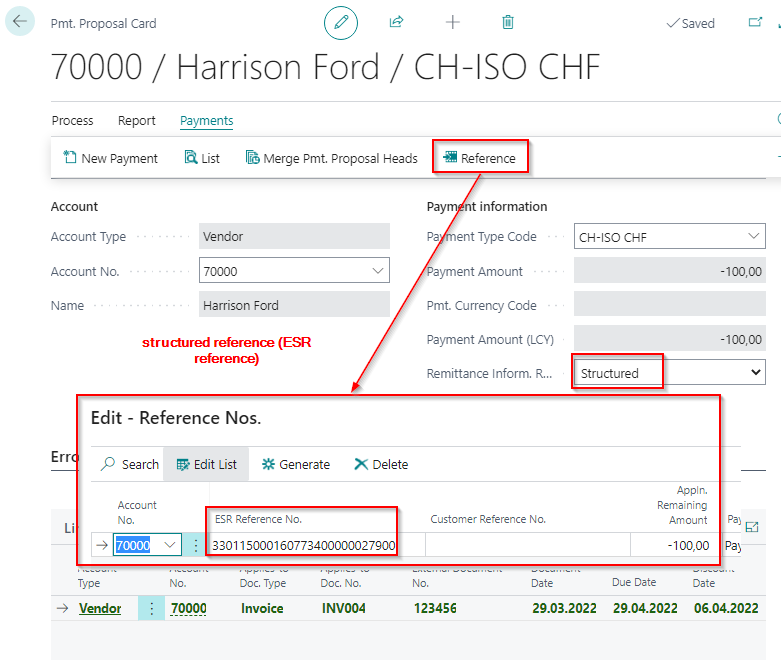This screenshot has height=660, width=781.
Task: Expand the Account No. dropdown
Action: click(x=377, y=271)
